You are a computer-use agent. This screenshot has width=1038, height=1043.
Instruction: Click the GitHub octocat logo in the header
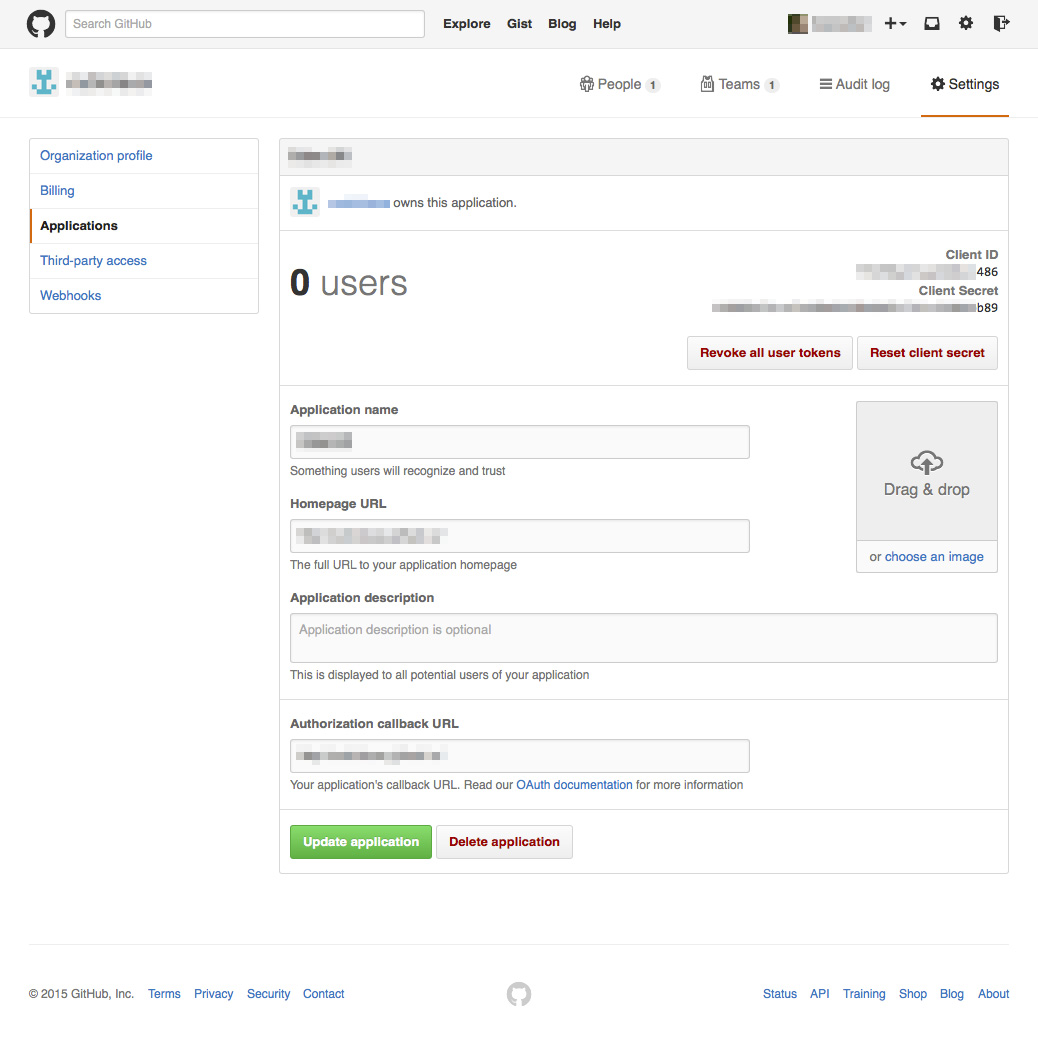pyautogui.click(x=40, y=23)
